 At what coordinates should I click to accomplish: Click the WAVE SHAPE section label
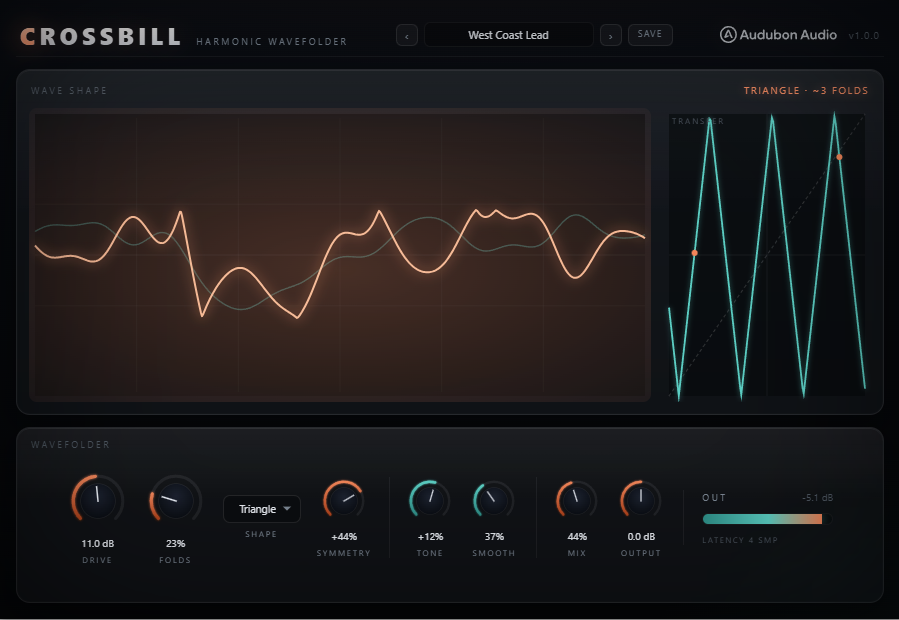pyautogui.click(x=69, y=91)
